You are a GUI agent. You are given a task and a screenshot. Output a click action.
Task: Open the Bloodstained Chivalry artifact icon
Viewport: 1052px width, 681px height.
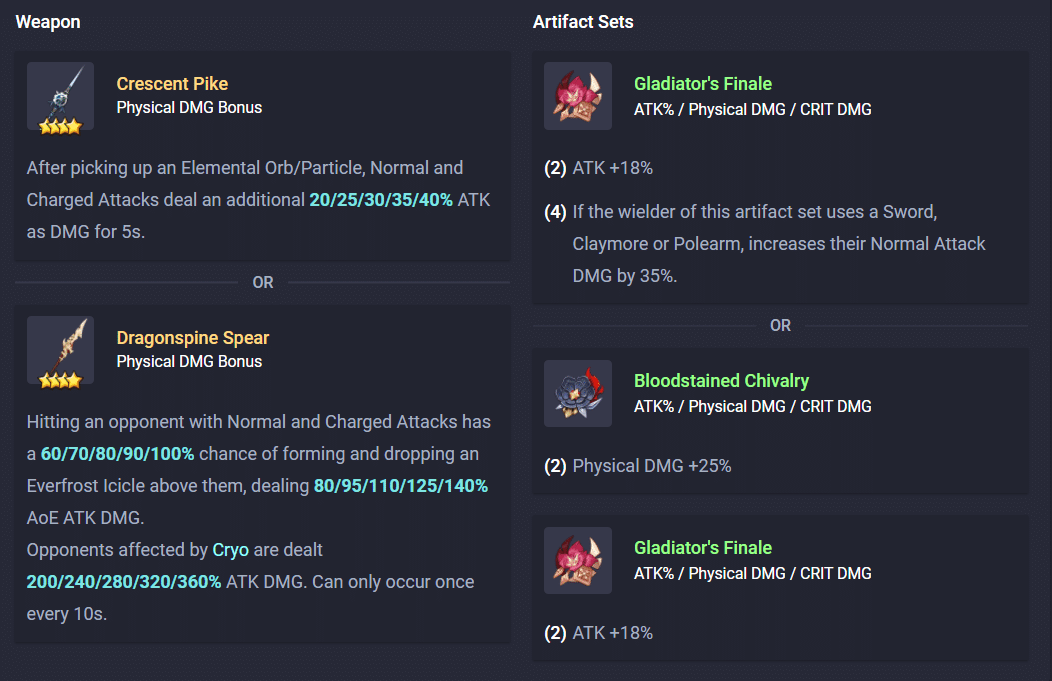click(x=577, y=393)
